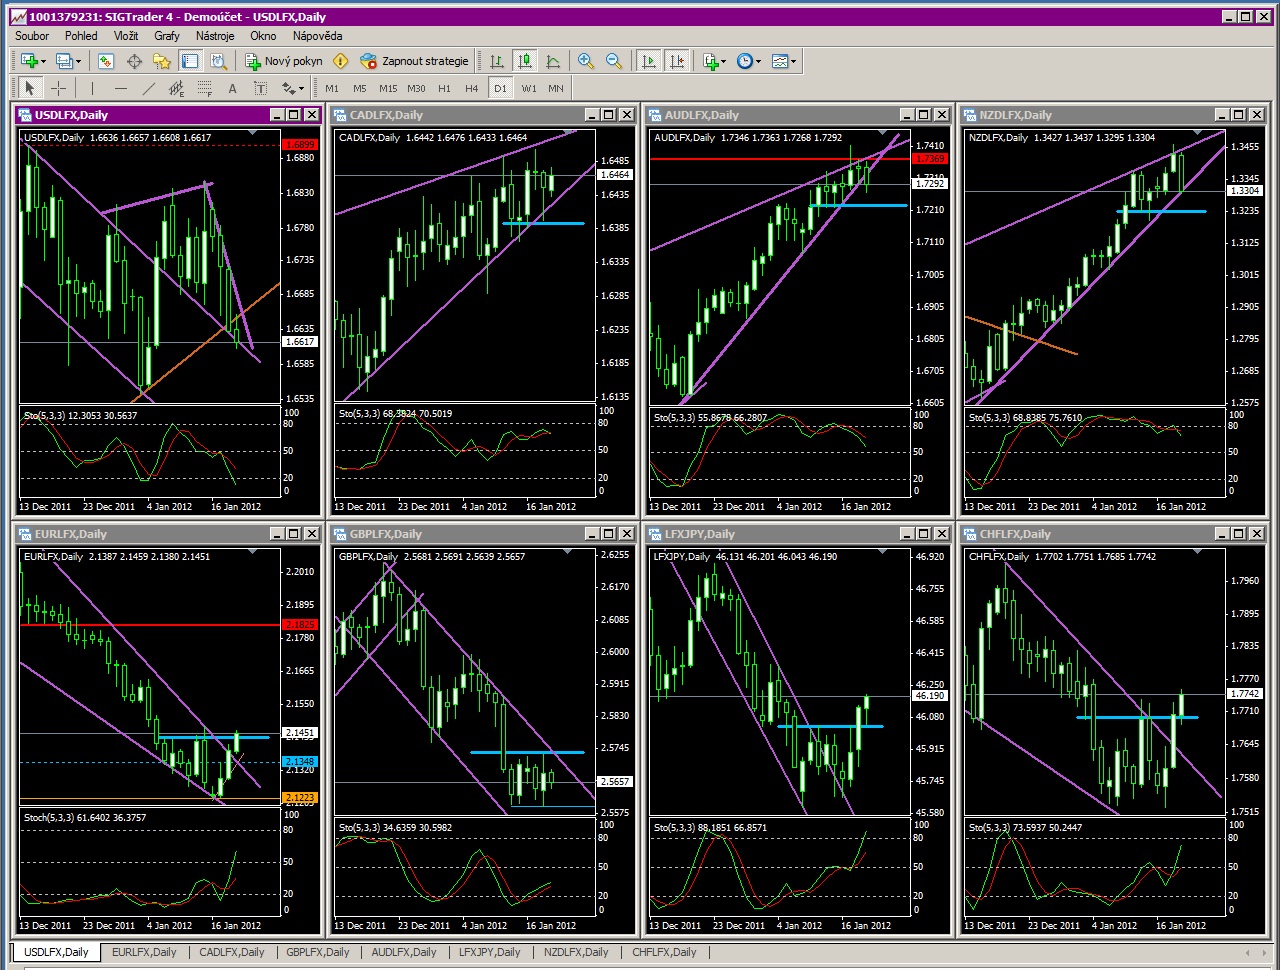The width and height of the screenshot is (1280, 970).
Task: Zoom in on the chart
Action: 586,61
